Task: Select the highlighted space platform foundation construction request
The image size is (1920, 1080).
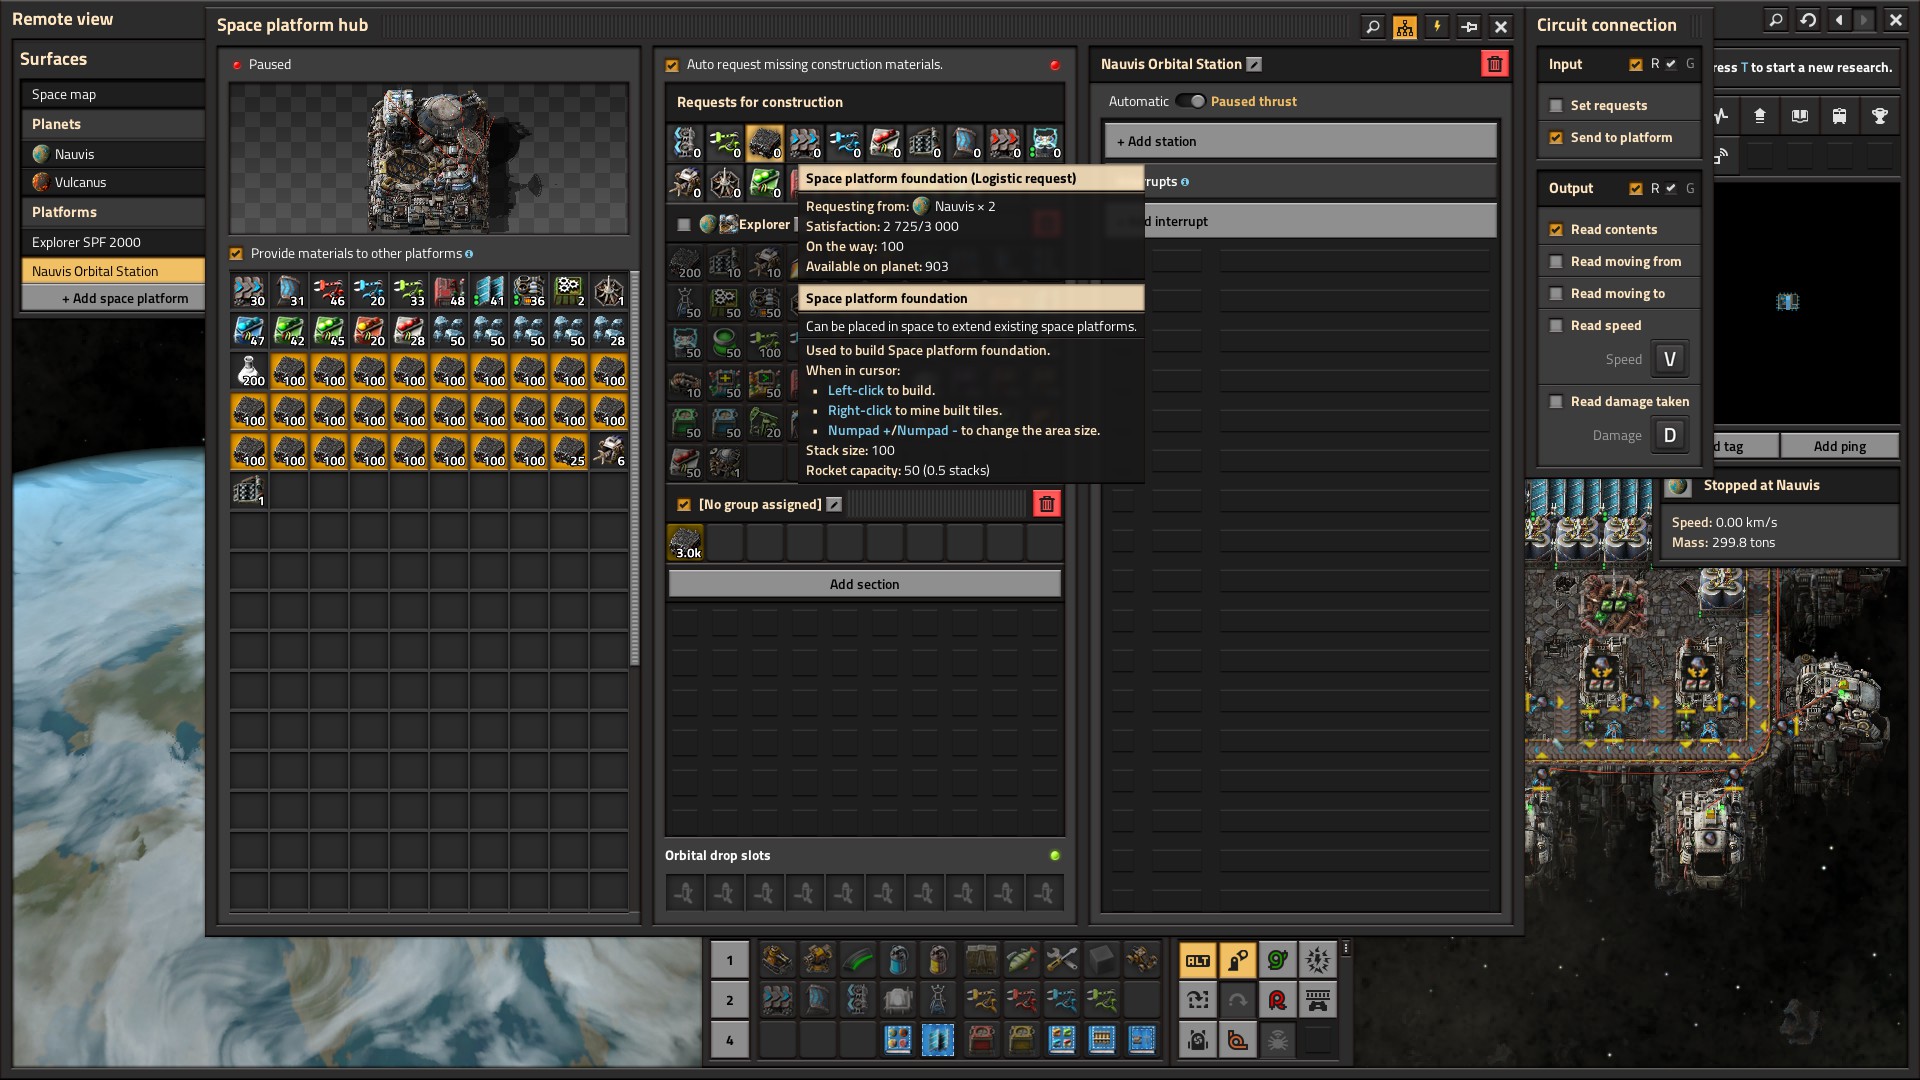Action: [765, 143]
